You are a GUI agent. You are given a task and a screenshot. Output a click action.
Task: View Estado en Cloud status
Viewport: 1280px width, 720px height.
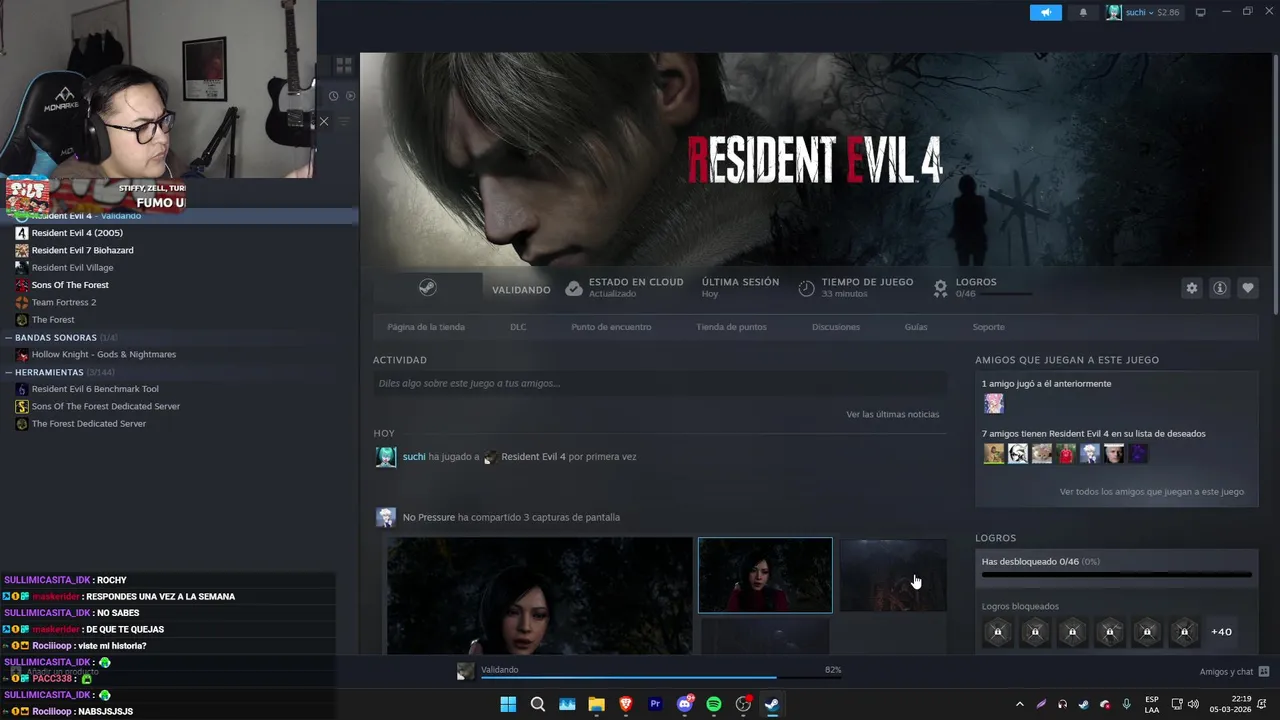[624, 288]
